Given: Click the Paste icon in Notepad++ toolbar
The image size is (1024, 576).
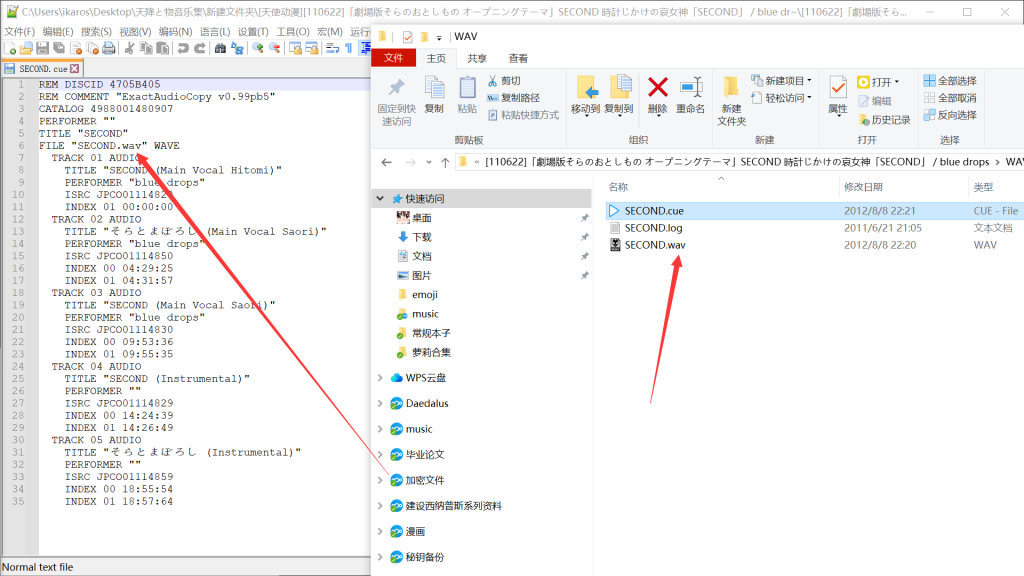Looking at the screenshot, I should click(163, 48).
